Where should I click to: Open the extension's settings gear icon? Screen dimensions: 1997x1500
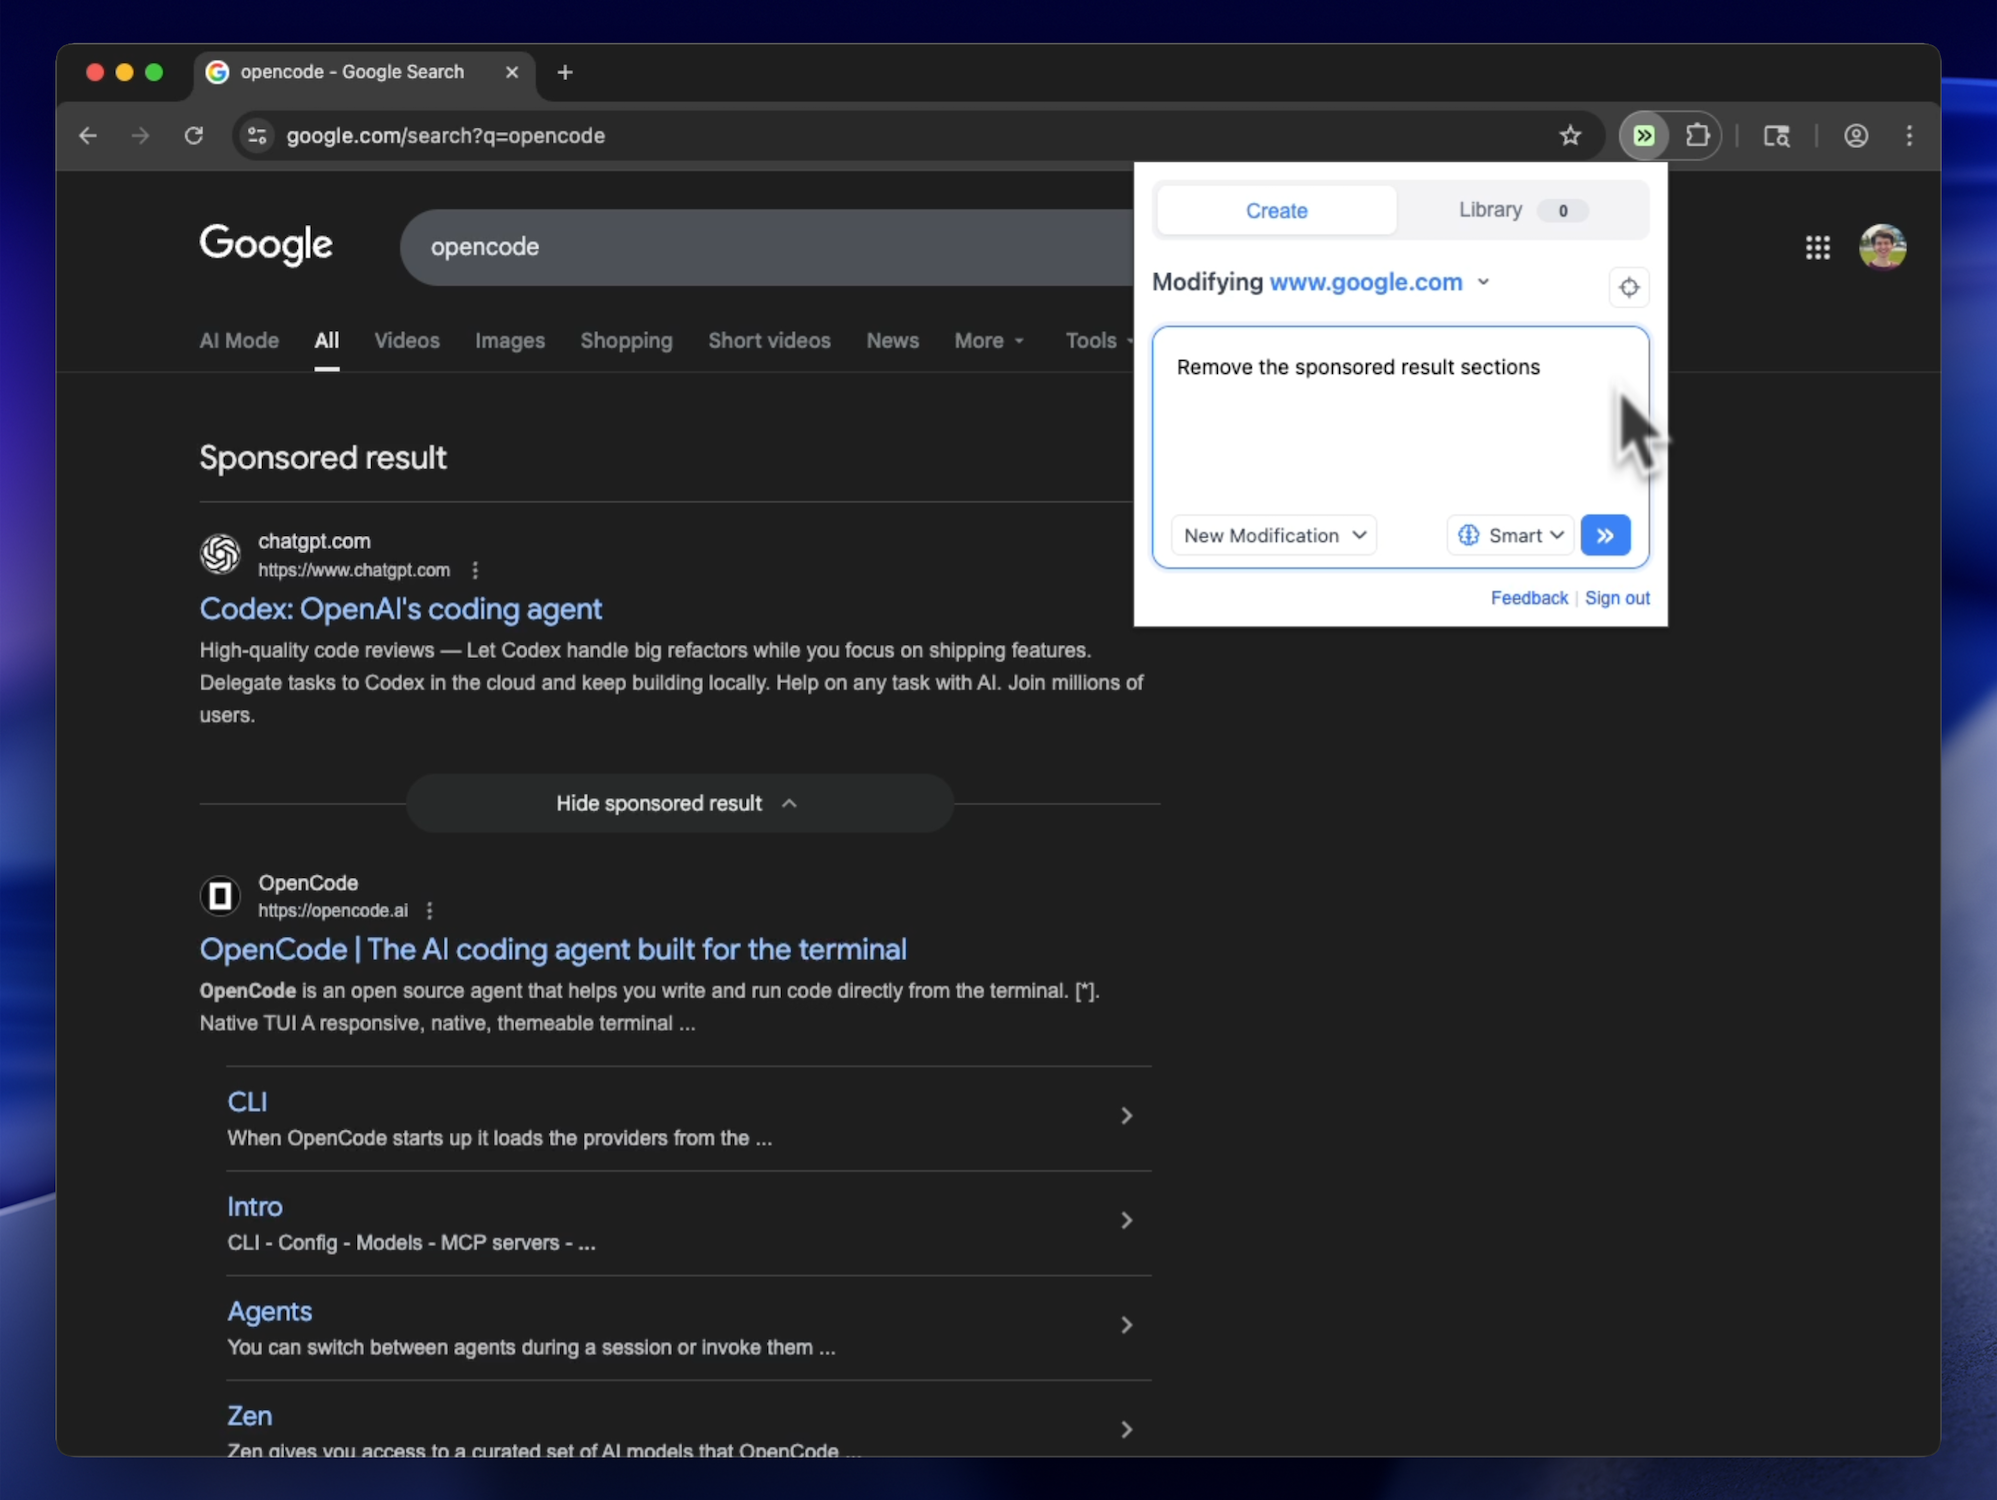pyautogui.click(x=1628, y=287)
